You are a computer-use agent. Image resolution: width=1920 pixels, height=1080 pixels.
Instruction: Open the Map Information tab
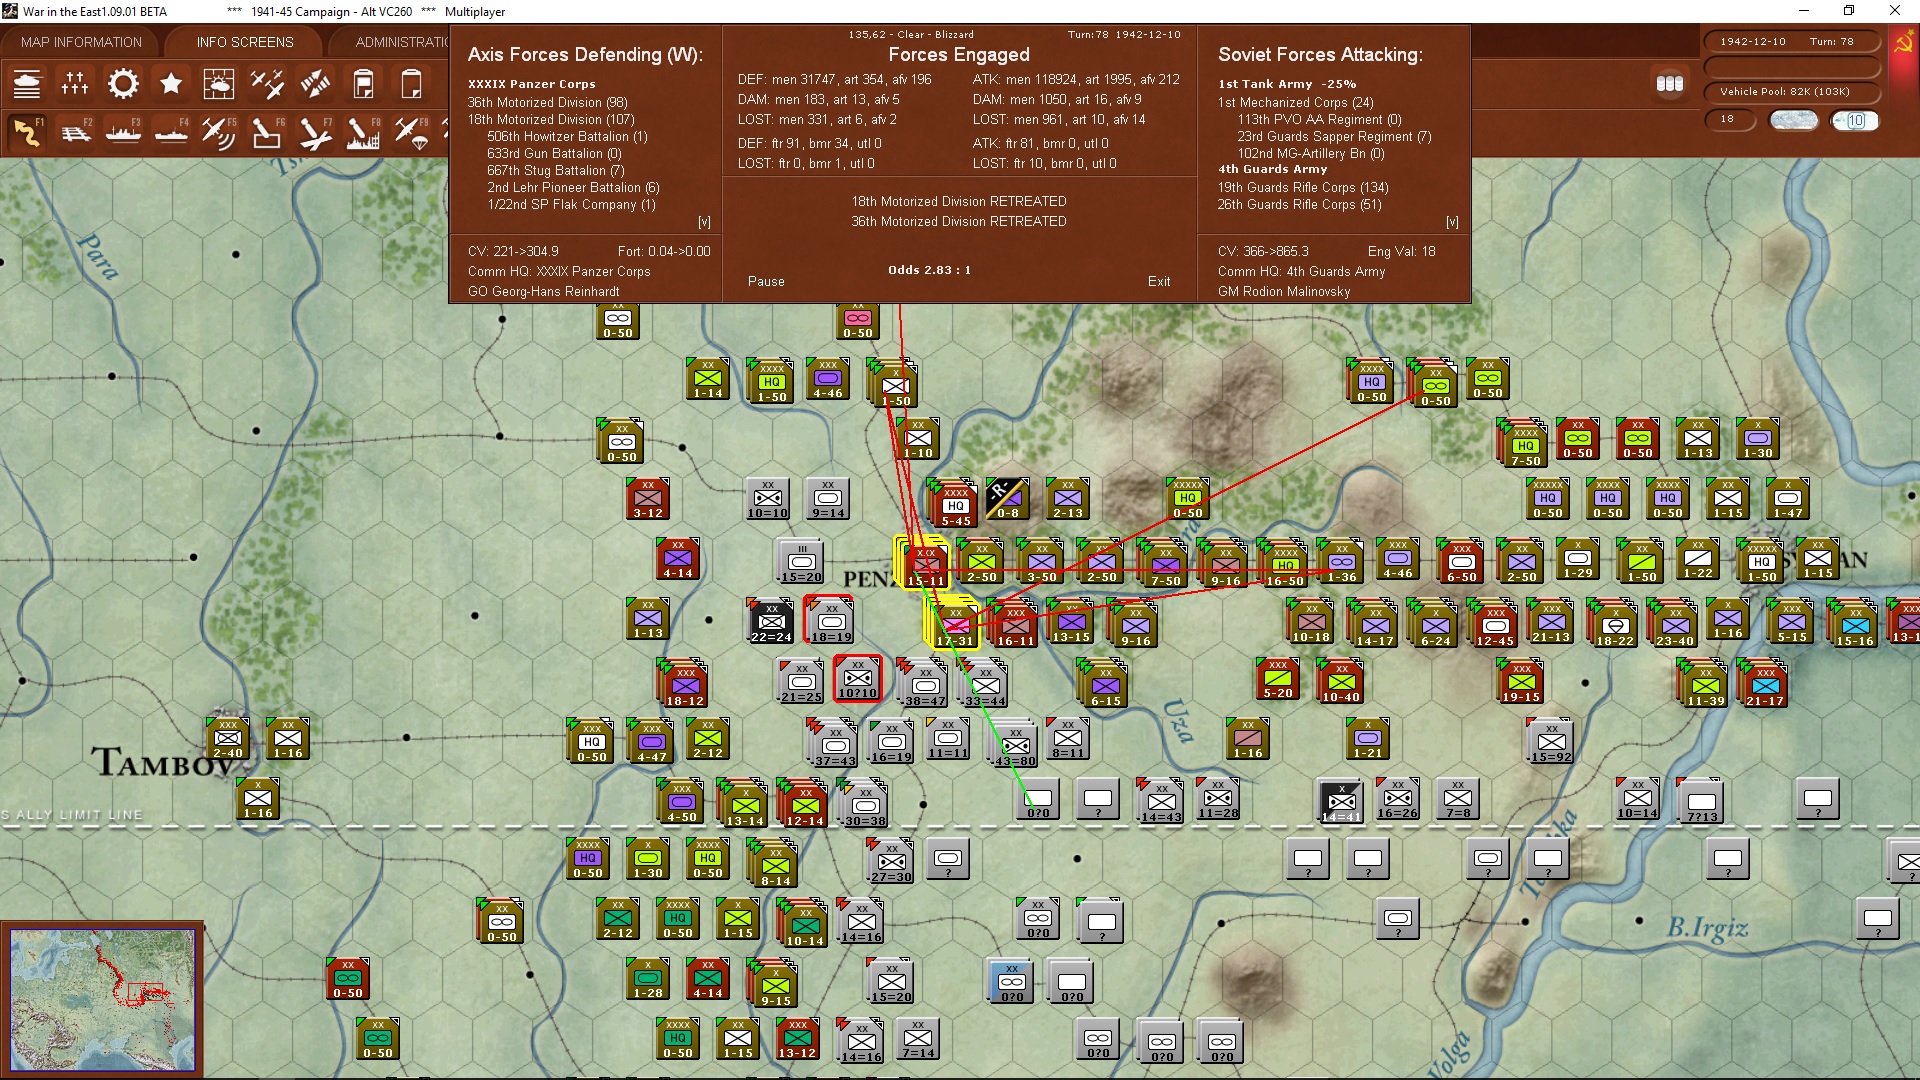[81, 42]
